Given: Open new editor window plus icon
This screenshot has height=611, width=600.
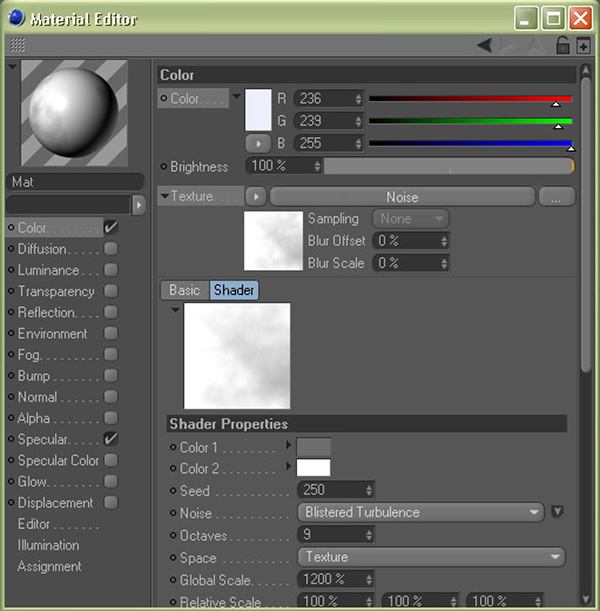Looking at the screenshot, I should (x=583, y=45).
